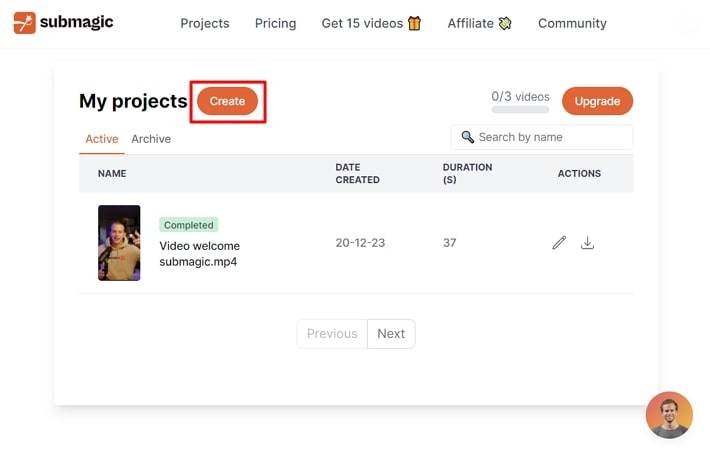This screenshot has height=450, width=710.
Task: Click the gift icon beside Get 15 videos
Action: 414,23
